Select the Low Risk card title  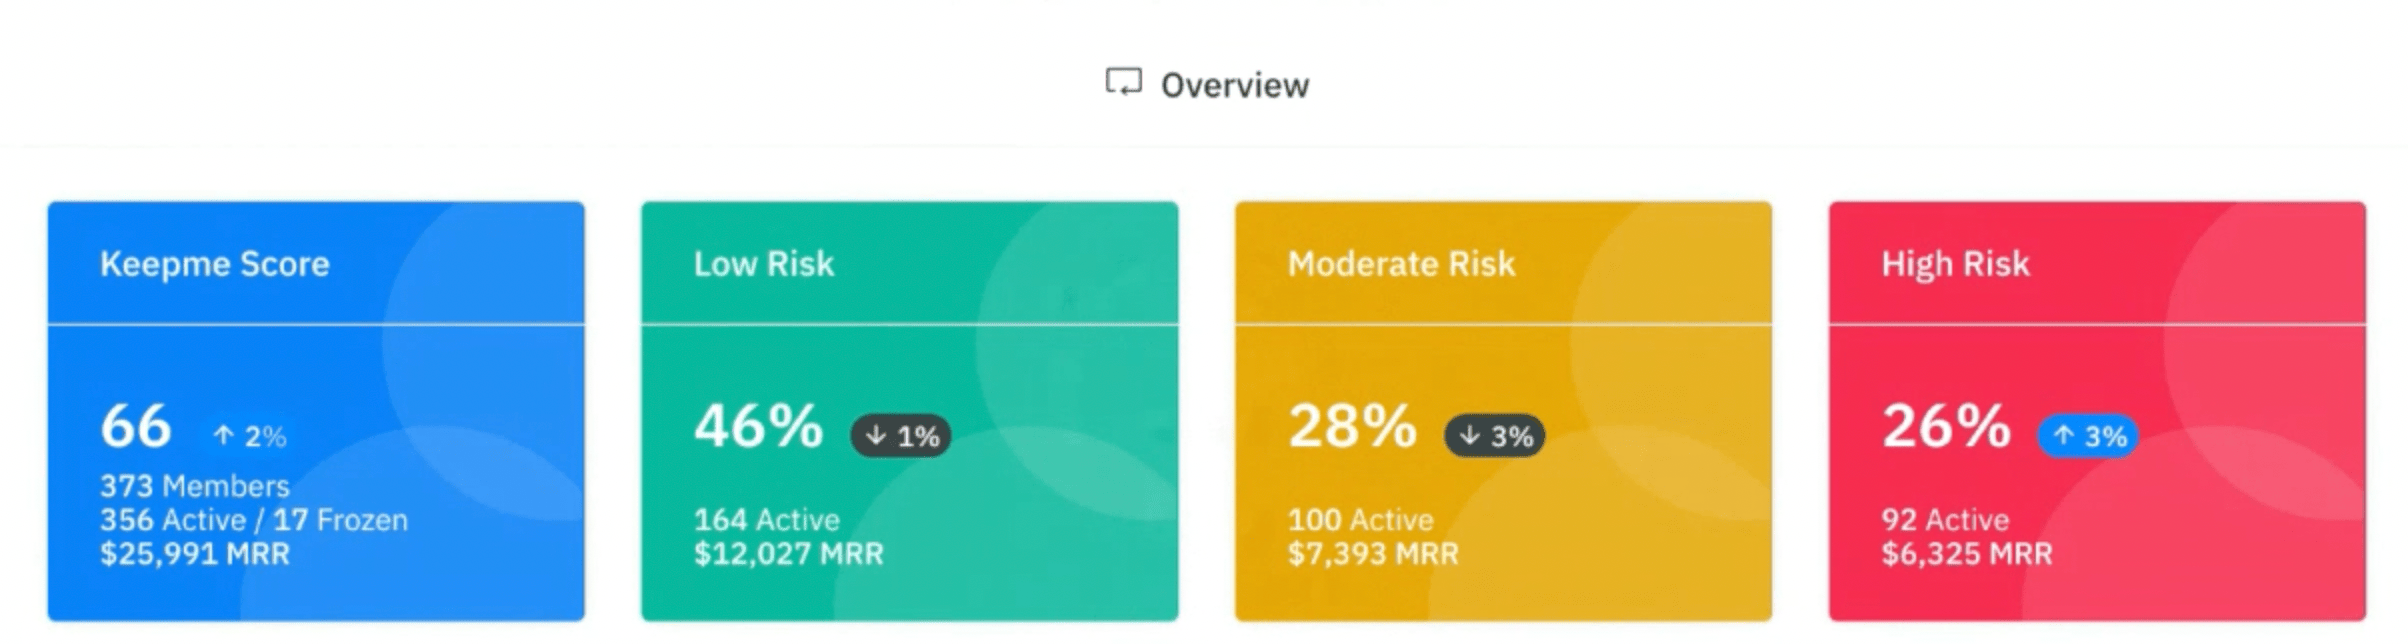763,264
